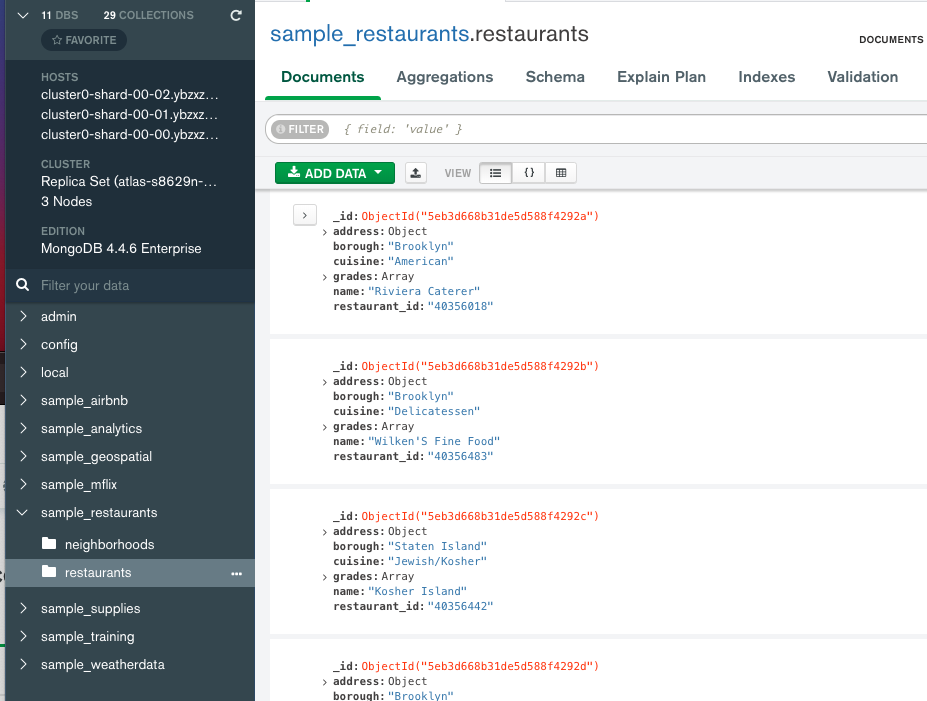
Task: Expand the sample_analytics database
Action: (23, 428)
